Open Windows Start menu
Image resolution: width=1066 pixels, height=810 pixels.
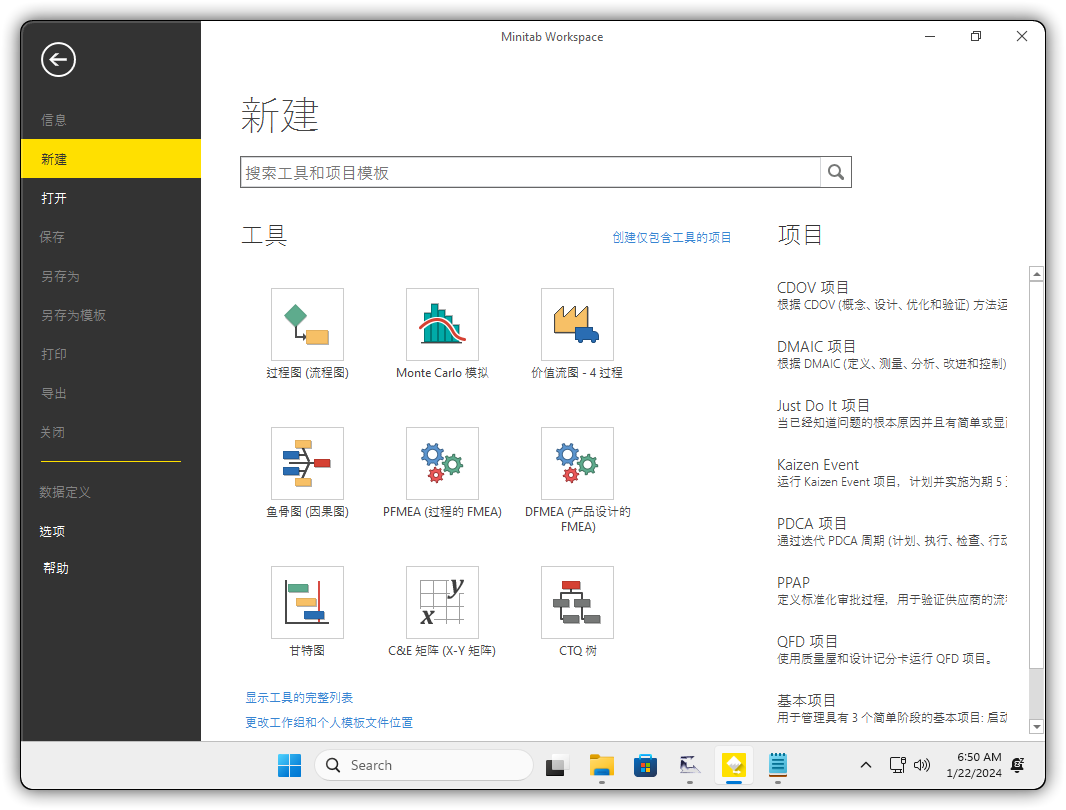289,765
